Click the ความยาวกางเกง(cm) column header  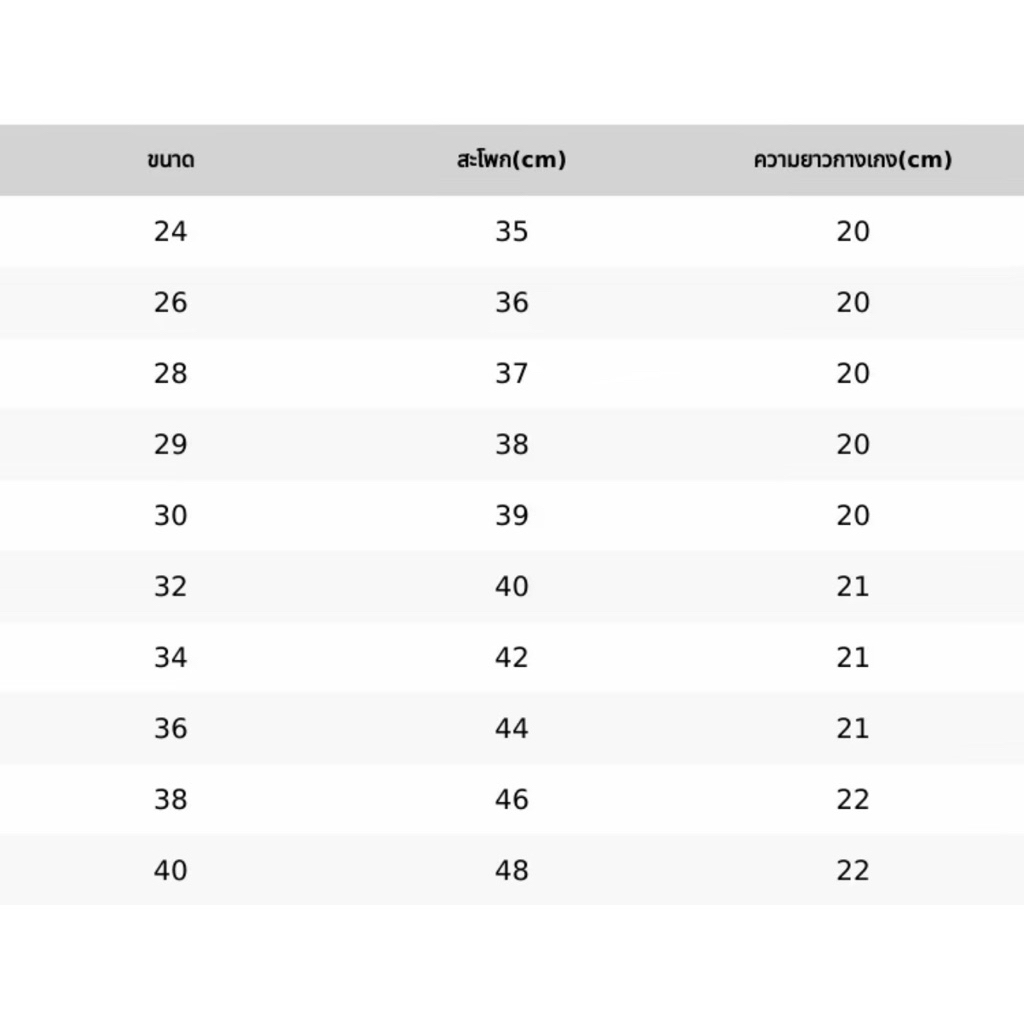tap(852, 160)
